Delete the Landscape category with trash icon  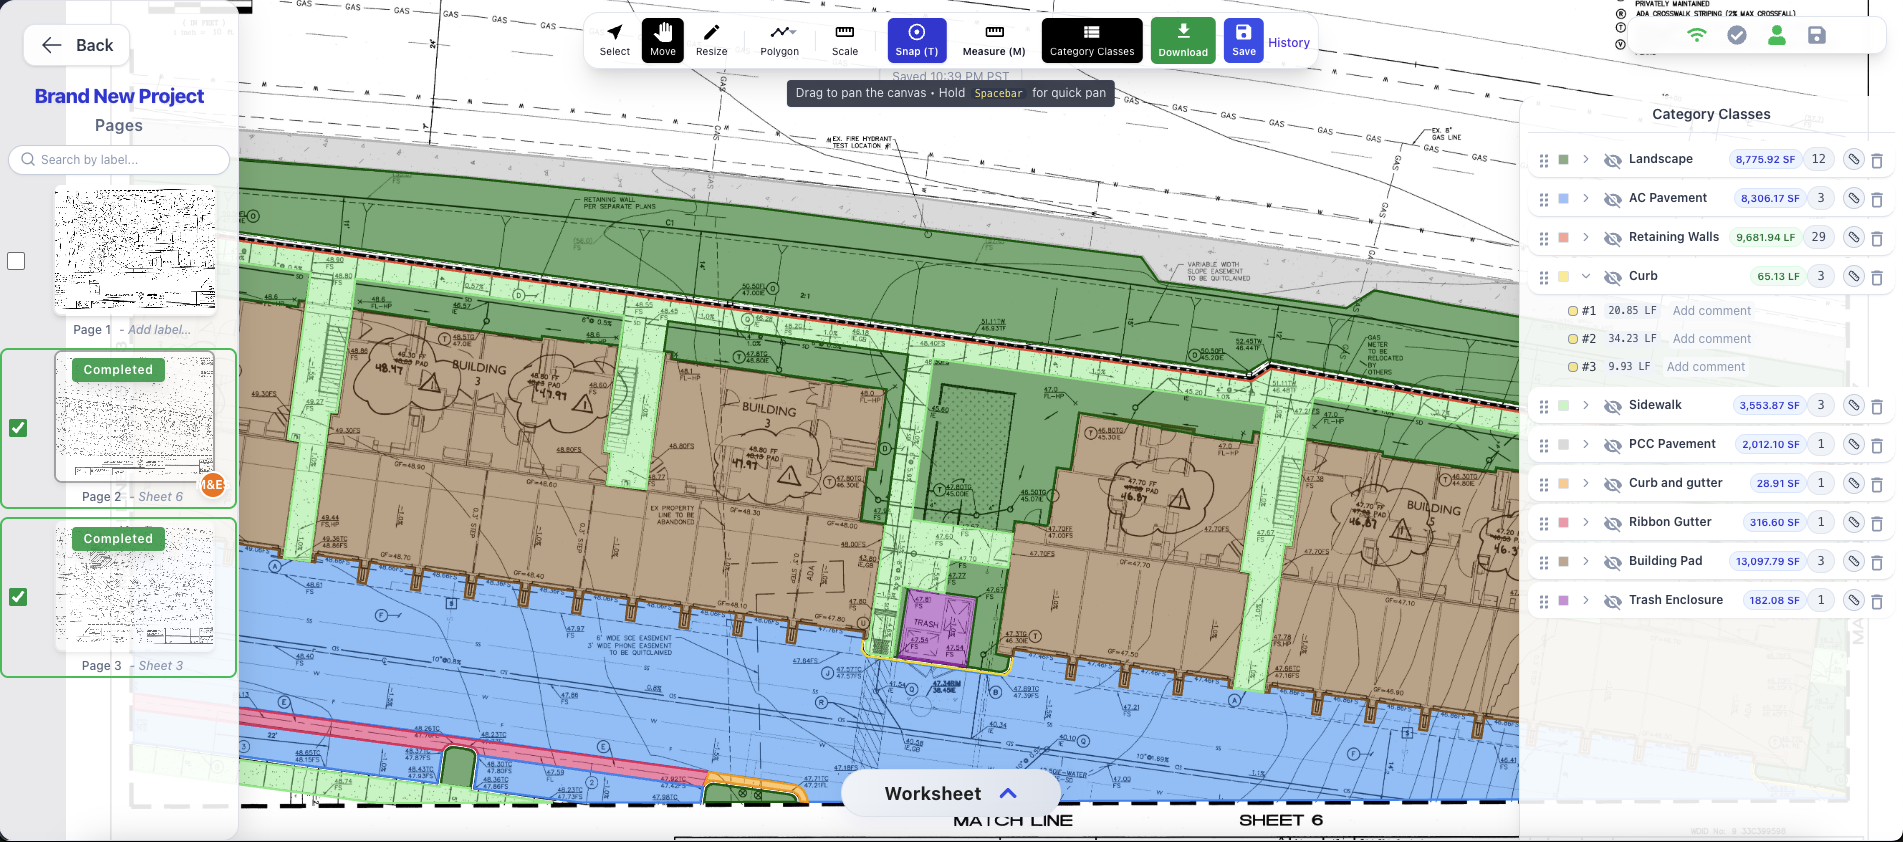click(1877, 161)
